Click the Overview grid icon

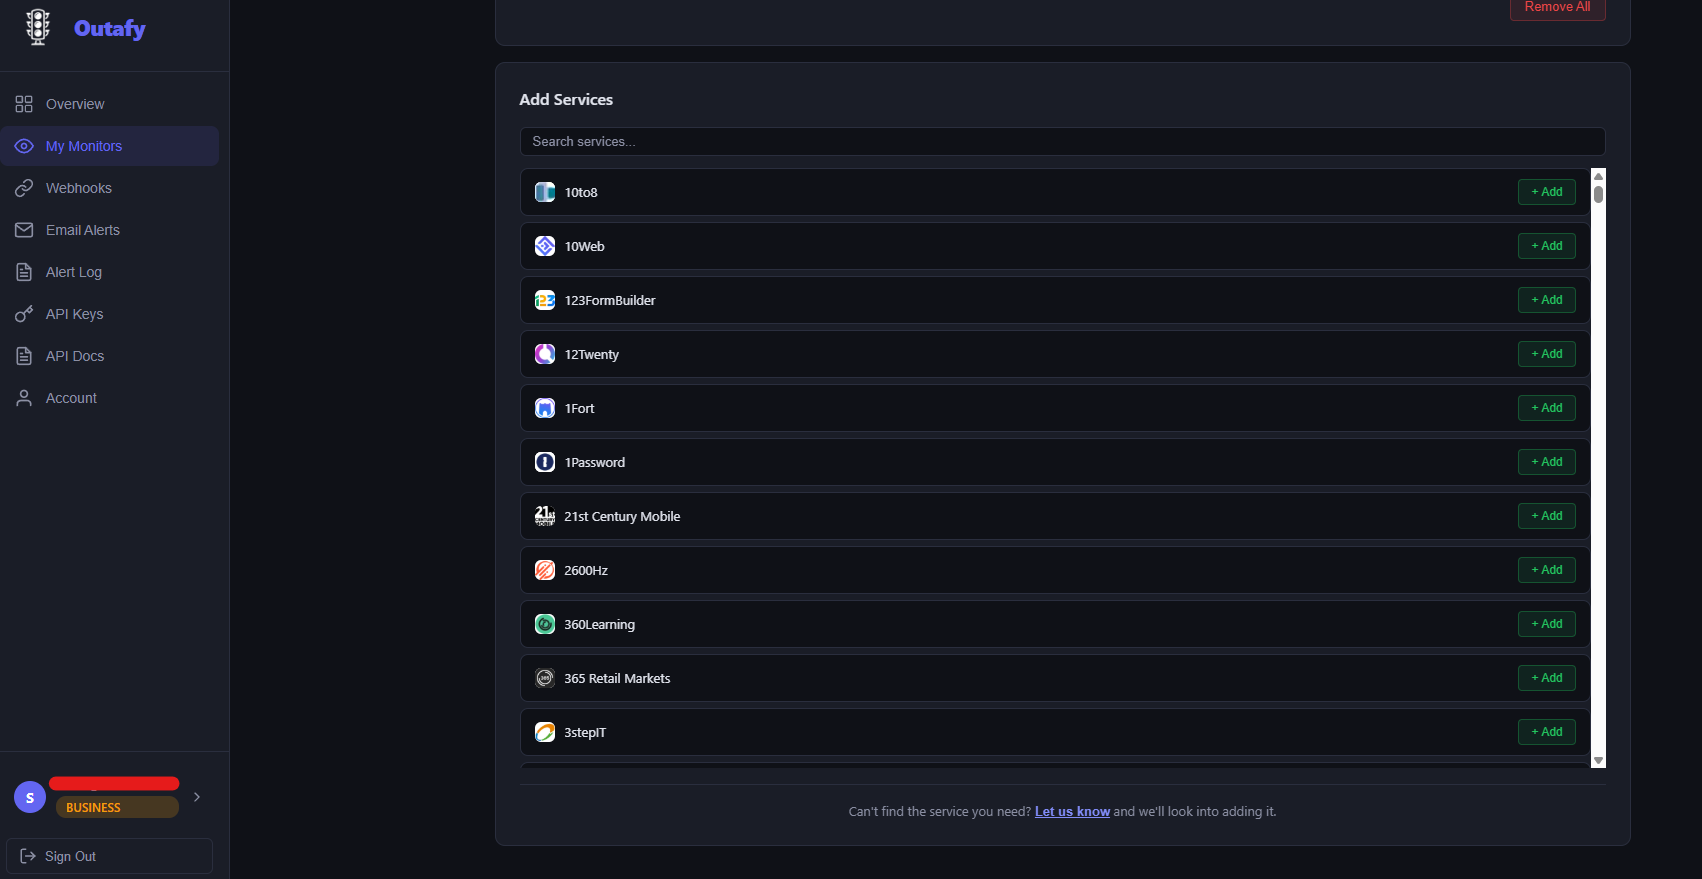[24, 104]
